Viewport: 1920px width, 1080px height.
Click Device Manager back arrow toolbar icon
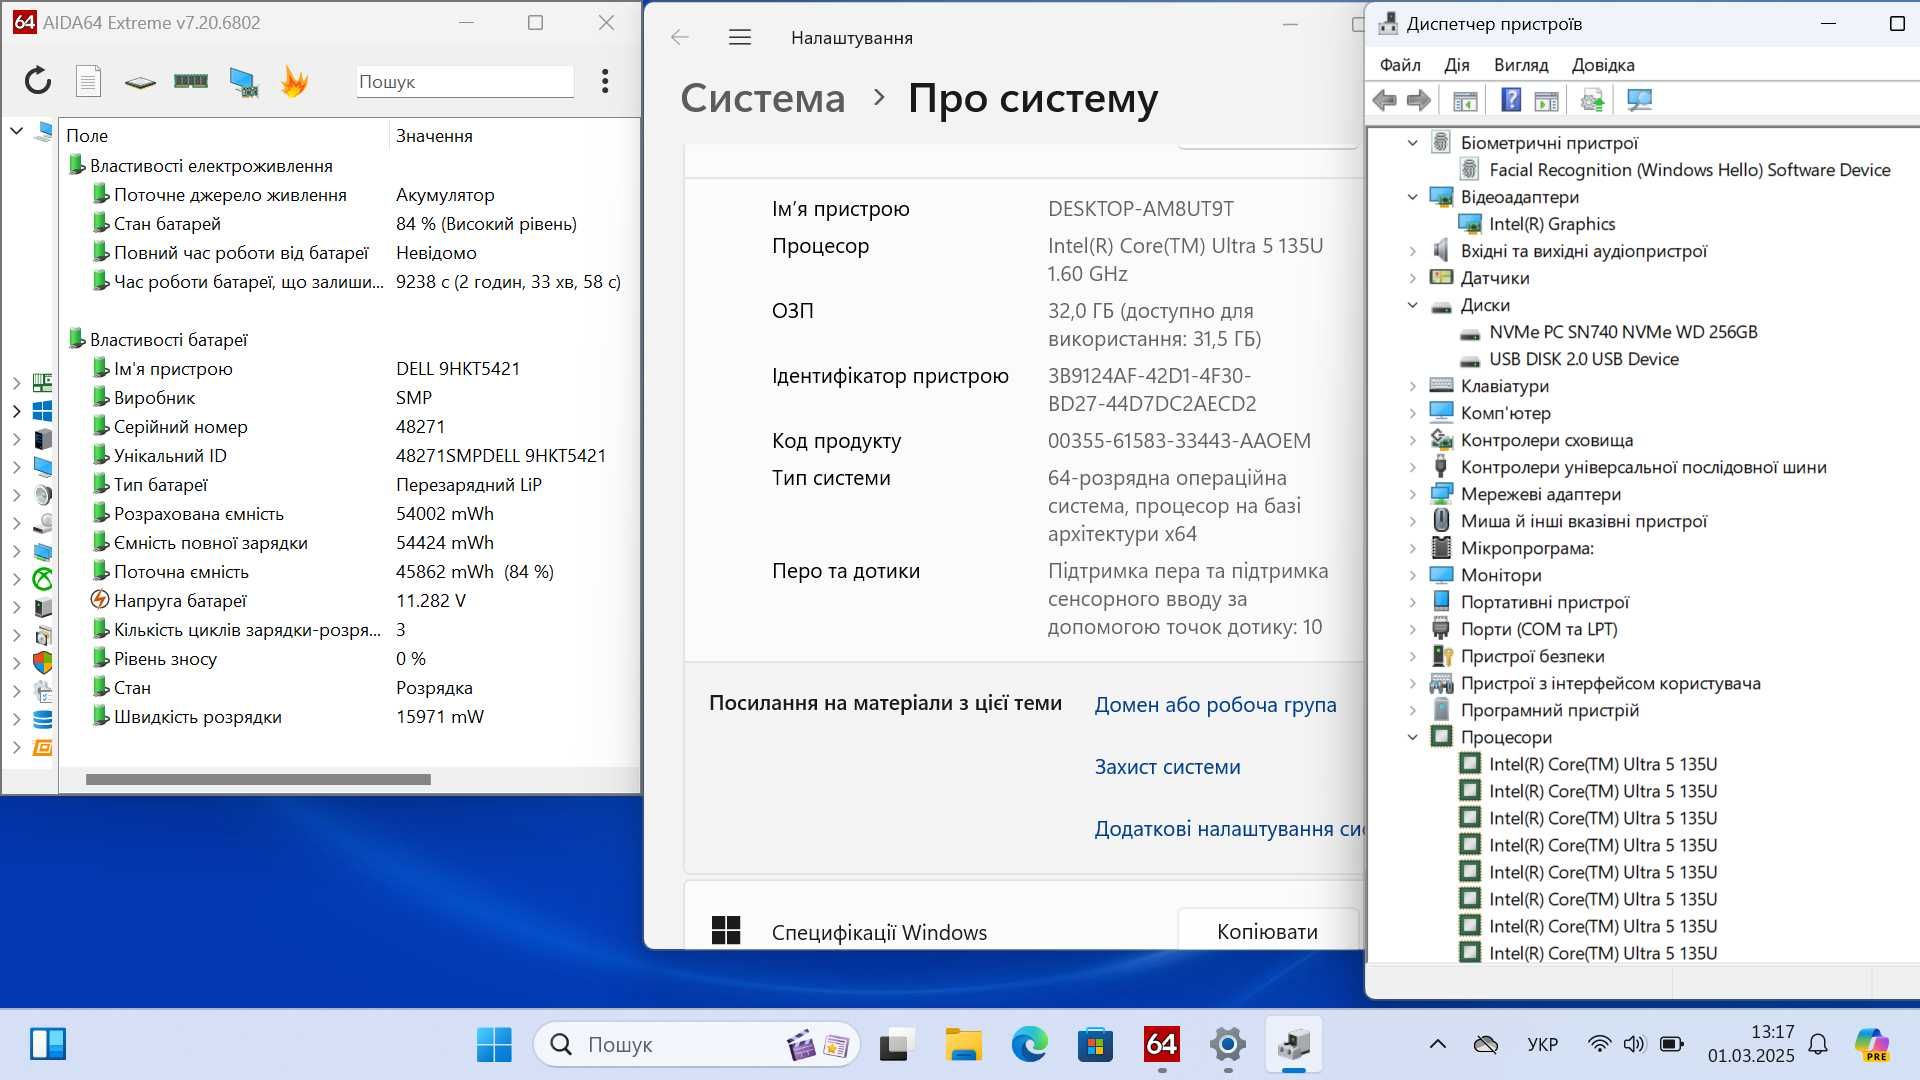(x=1385, y=100)
